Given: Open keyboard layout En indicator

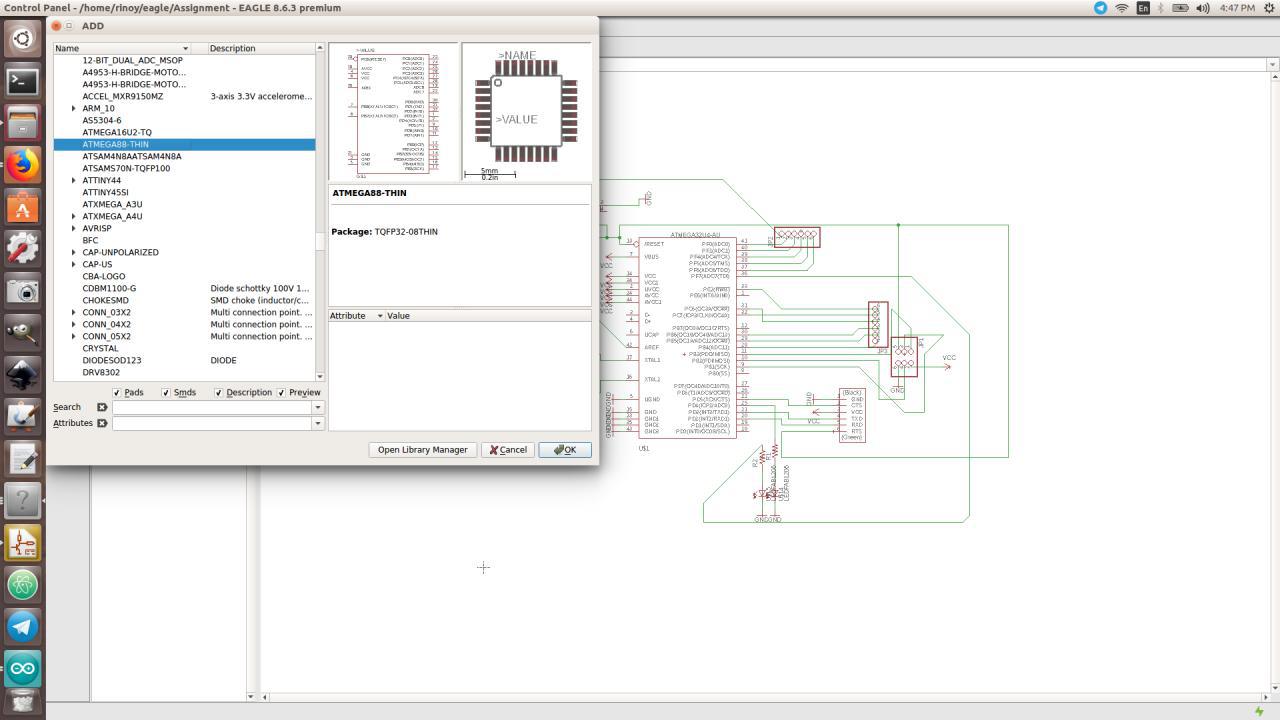Looking at the screenshot, I should (x=1143, y=8).
